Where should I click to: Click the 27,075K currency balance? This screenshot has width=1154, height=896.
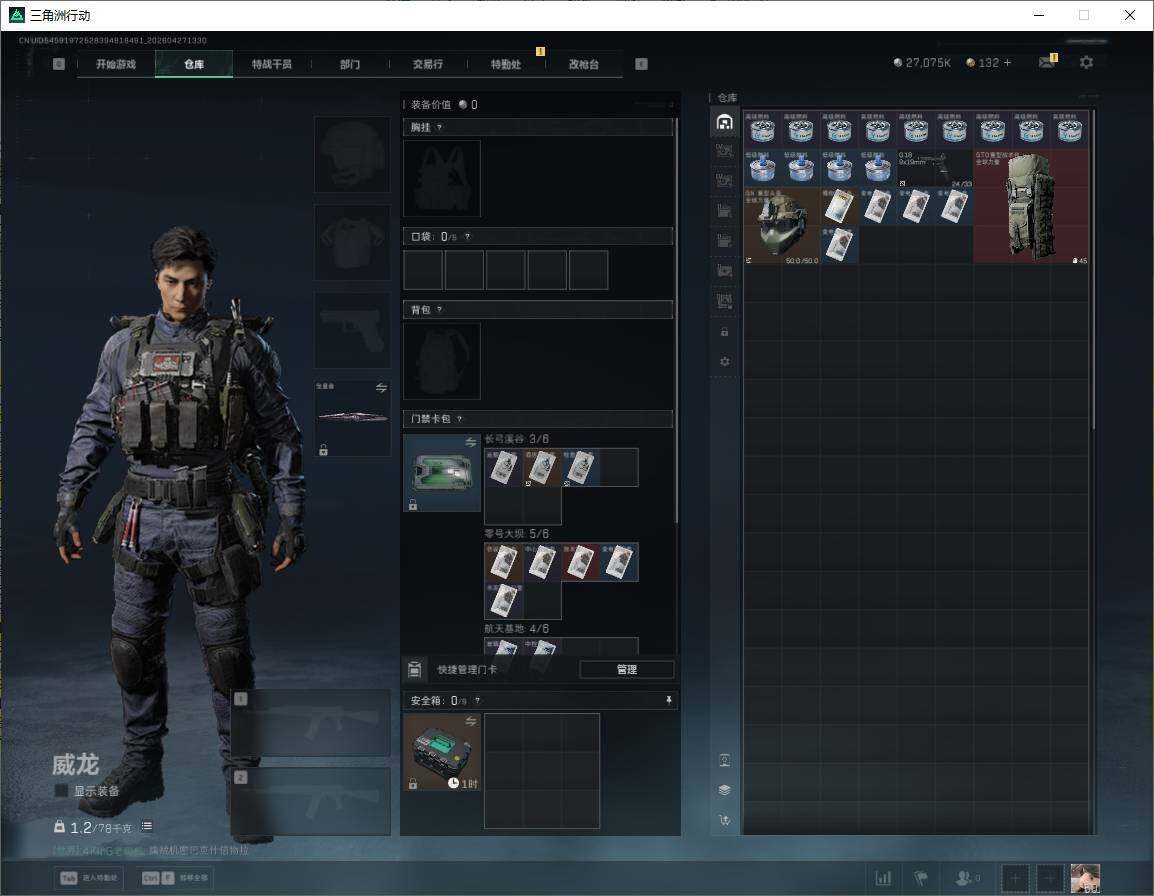tap(921, 63)
